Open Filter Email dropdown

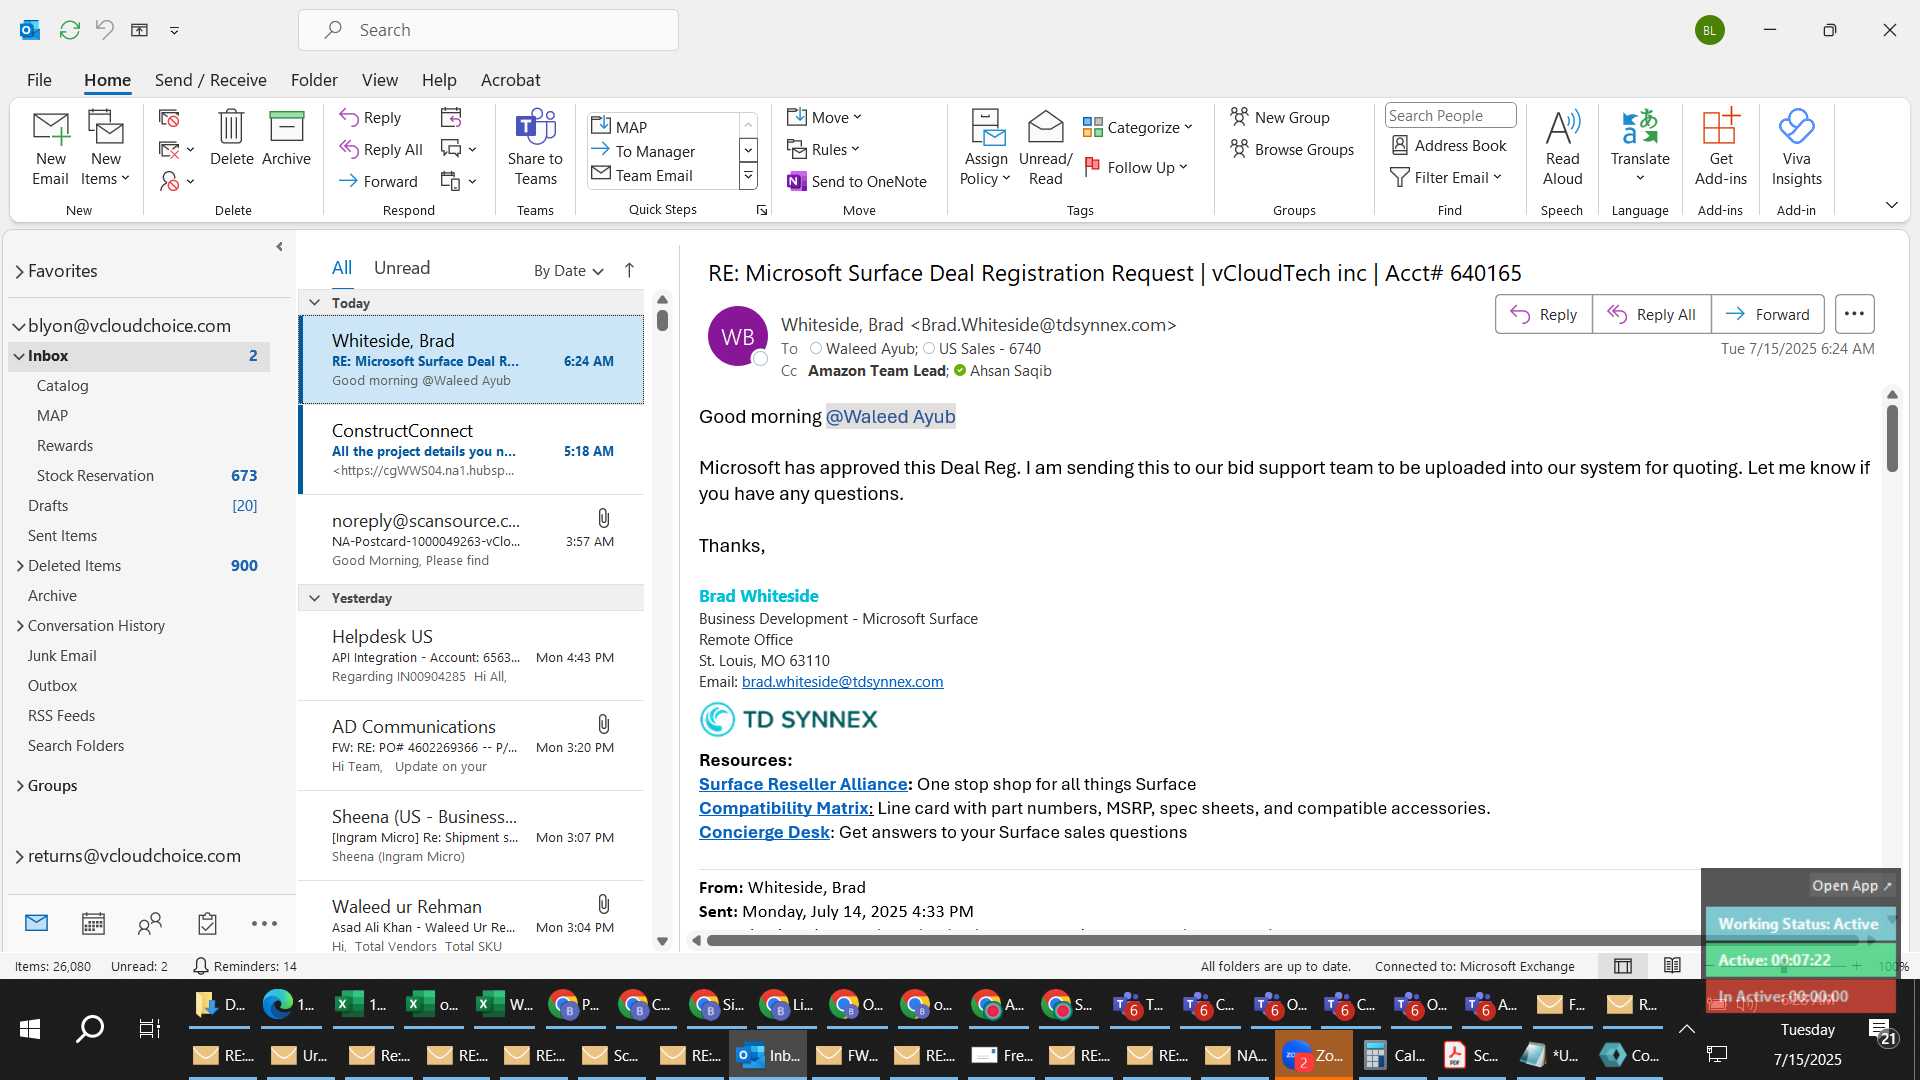tap(1446, 177)
